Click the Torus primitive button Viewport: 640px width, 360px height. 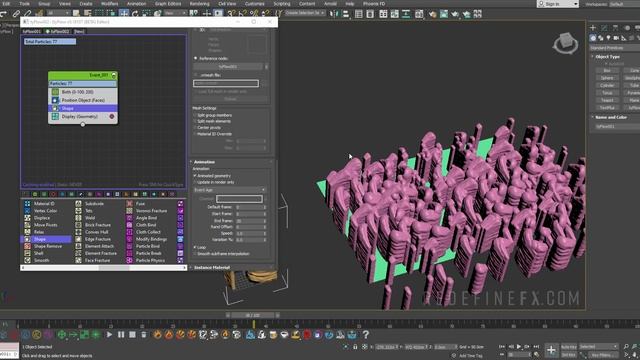[607, 93]
